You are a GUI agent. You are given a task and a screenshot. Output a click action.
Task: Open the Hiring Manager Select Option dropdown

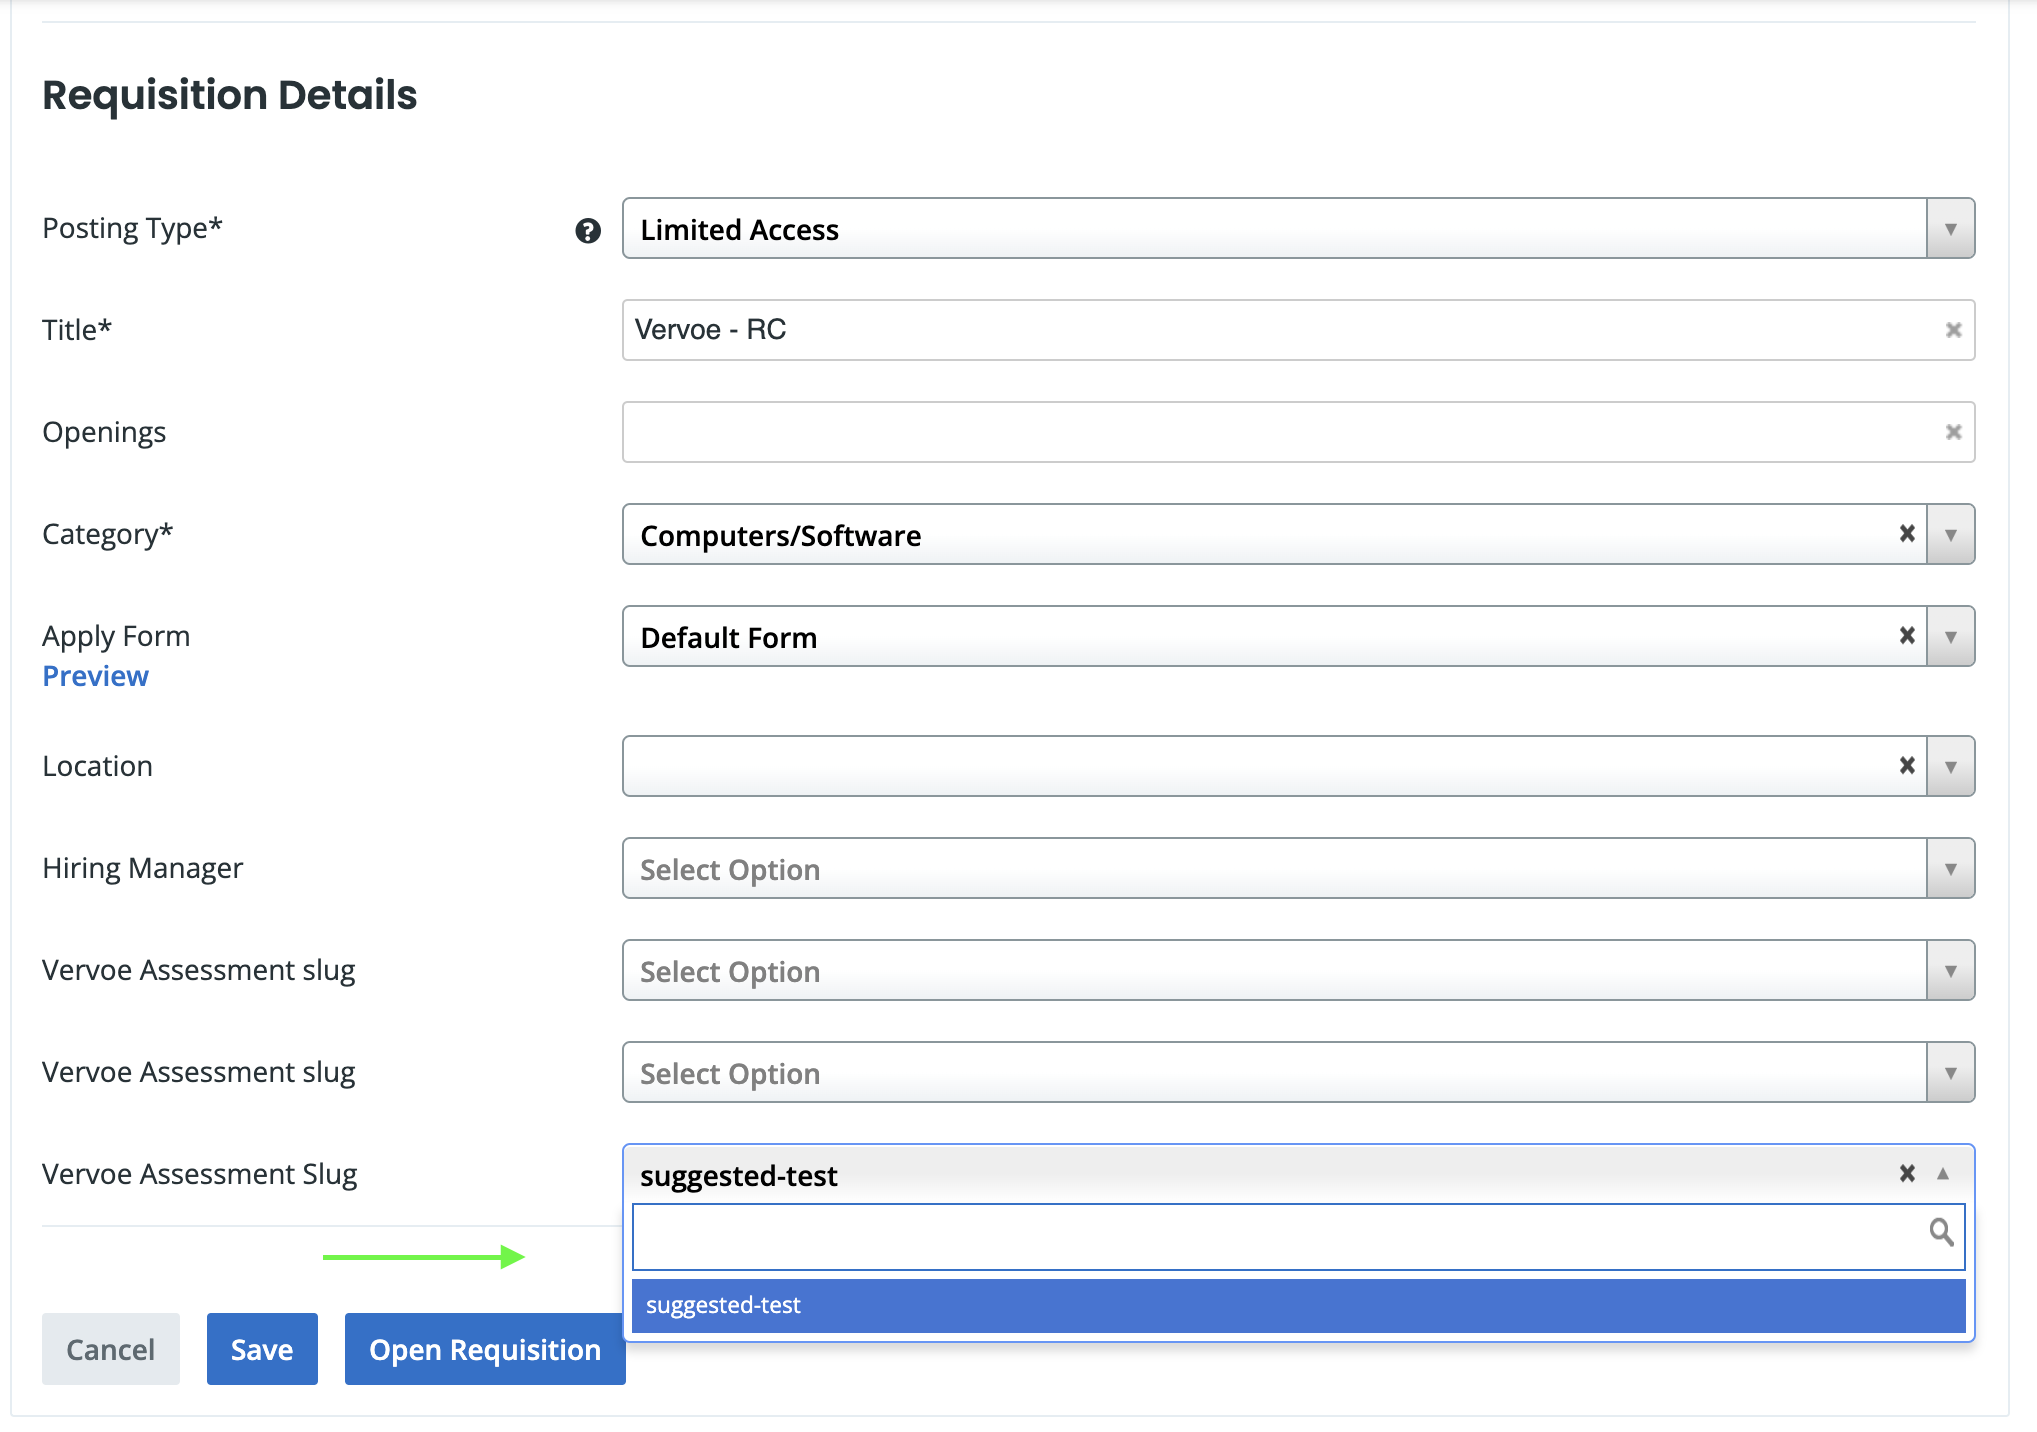pos(1298,869)
